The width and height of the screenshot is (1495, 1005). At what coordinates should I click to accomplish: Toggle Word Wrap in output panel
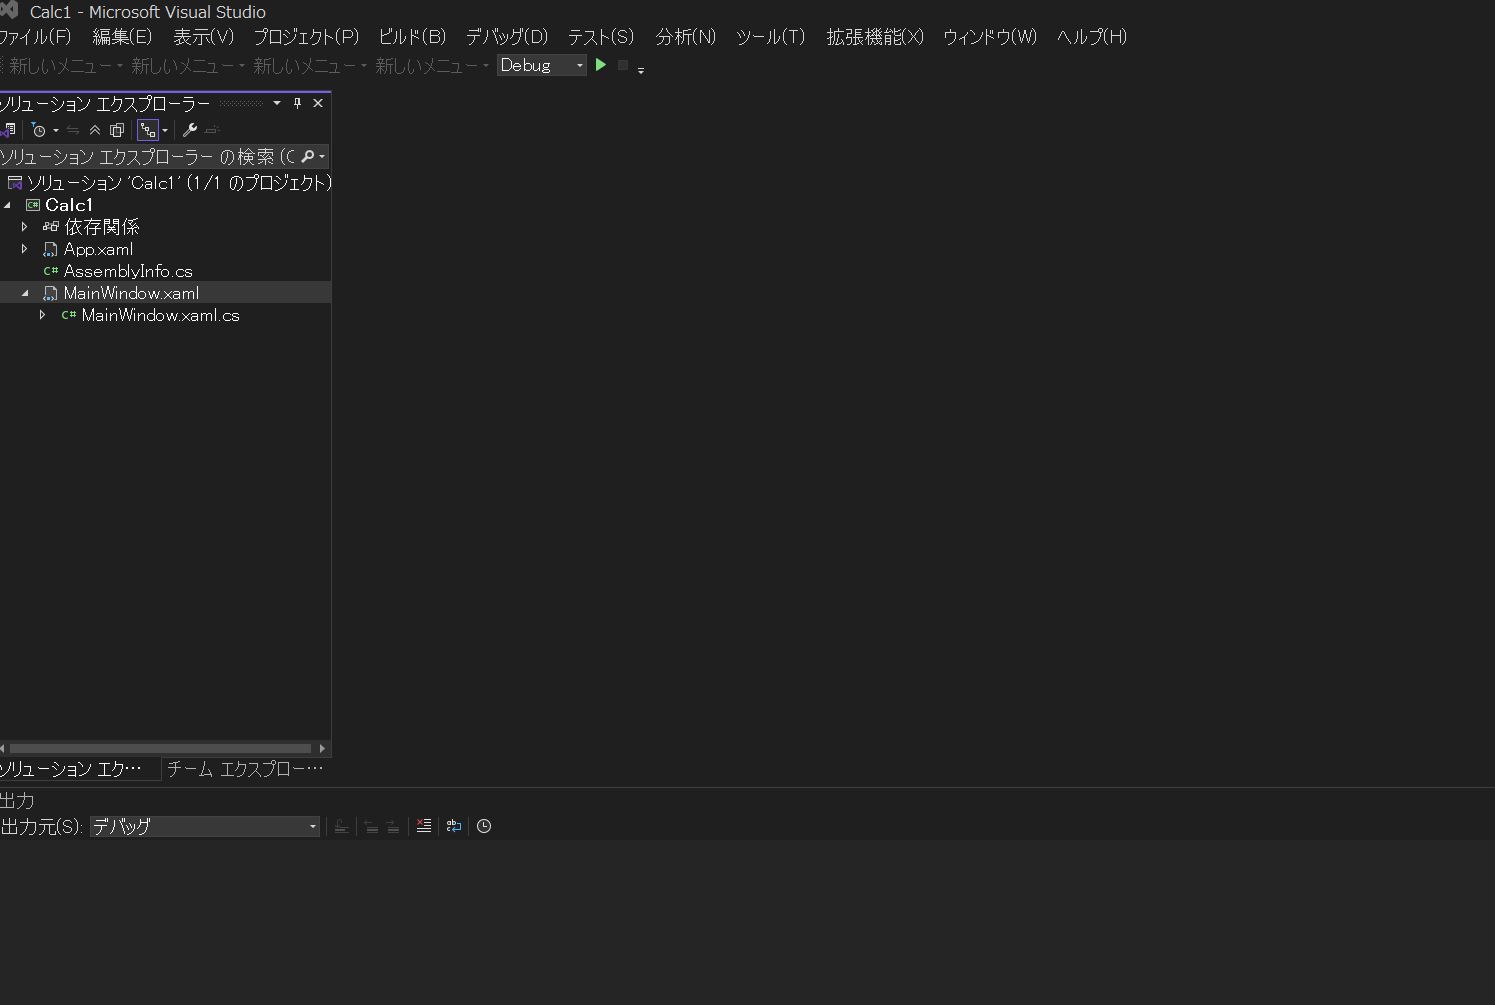click(x=454, y=826)
